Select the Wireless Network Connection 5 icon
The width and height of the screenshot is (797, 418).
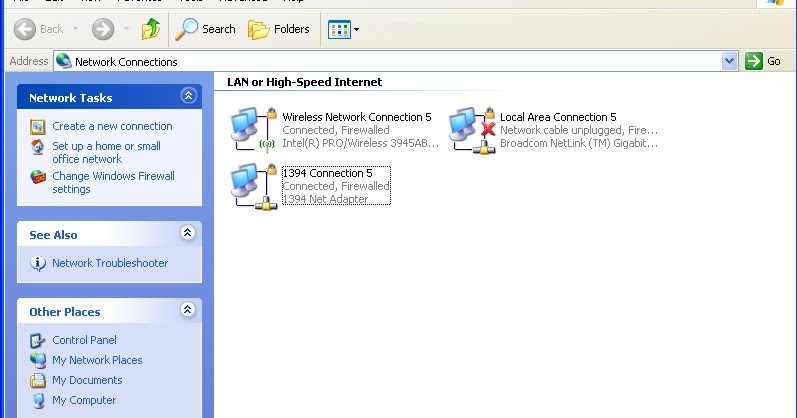click(x=254, y=129)
